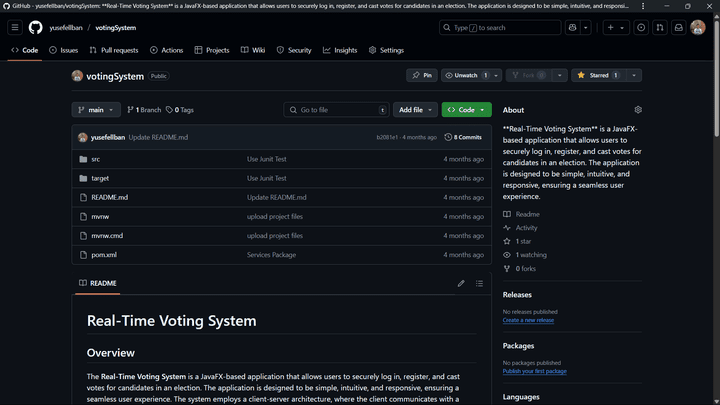Open the mvnw.cmd file

[107, 236]
